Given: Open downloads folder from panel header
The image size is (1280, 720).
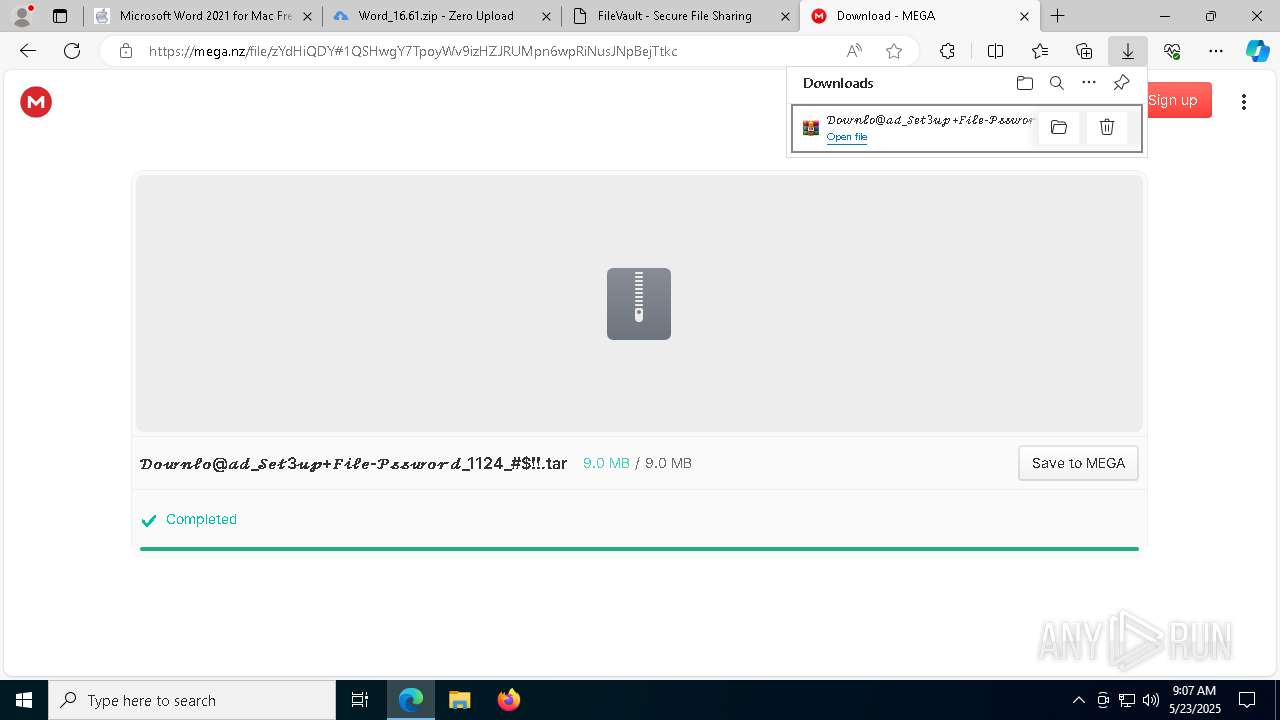Looking at the screenshot, I should (x=1024, y=83).
